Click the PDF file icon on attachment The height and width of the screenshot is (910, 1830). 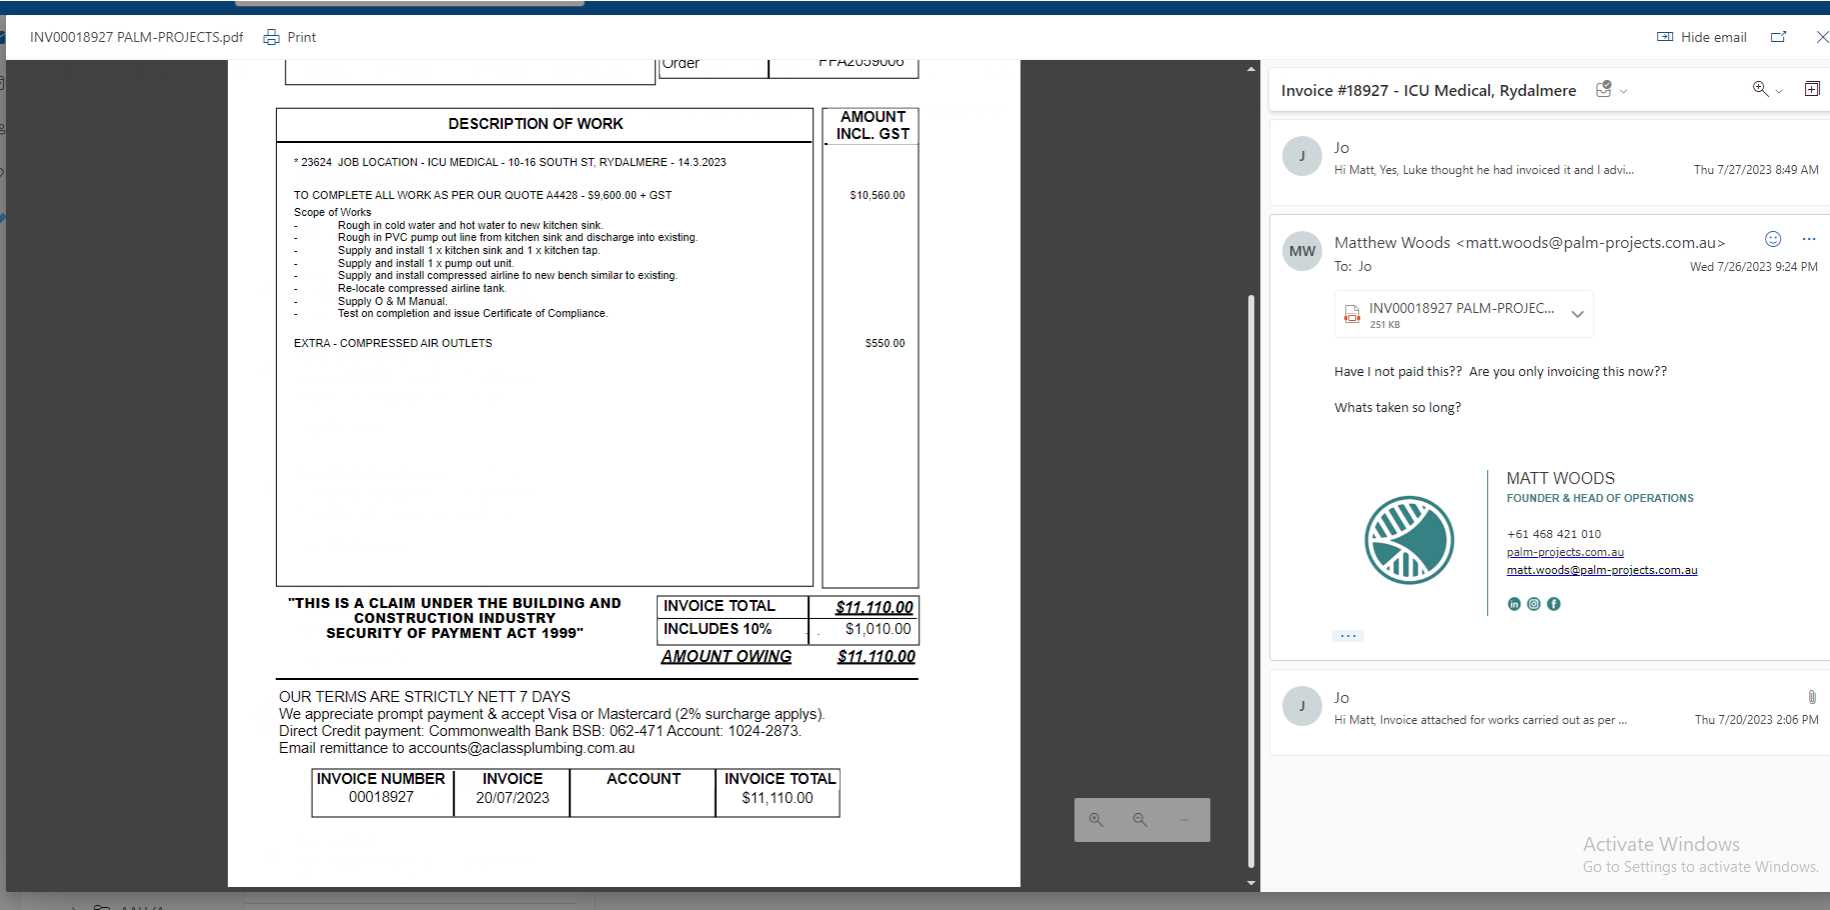(x=1352, y=314)
